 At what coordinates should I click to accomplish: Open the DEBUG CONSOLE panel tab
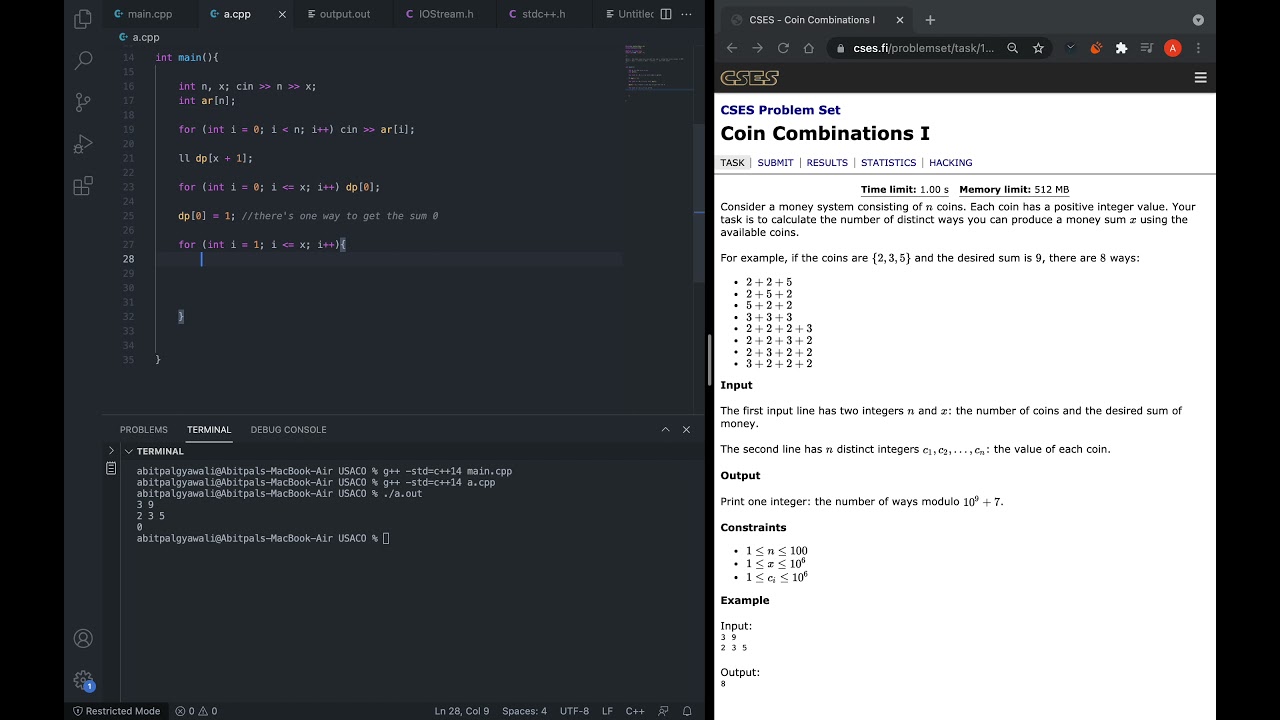pyautogui.click(x=288, y=429)
